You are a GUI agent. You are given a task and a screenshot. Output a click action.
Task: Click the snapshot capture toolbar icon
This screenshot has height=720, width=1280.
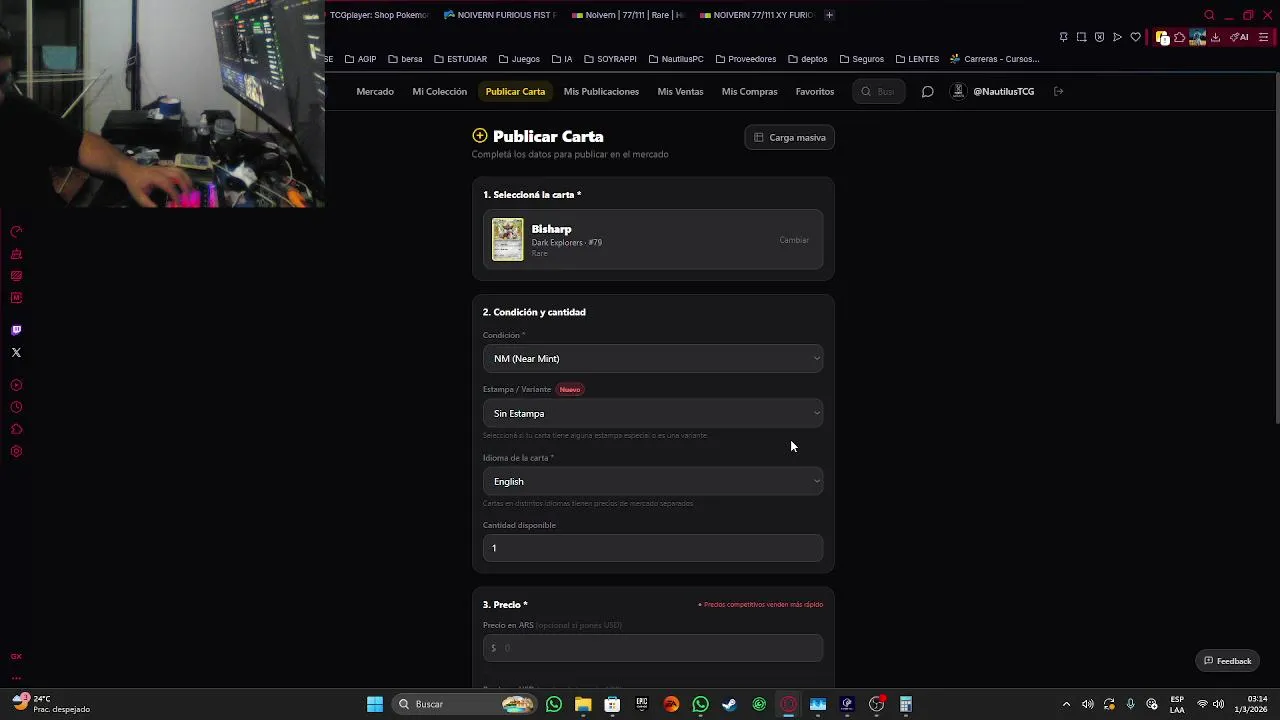tap(1081, 37)
